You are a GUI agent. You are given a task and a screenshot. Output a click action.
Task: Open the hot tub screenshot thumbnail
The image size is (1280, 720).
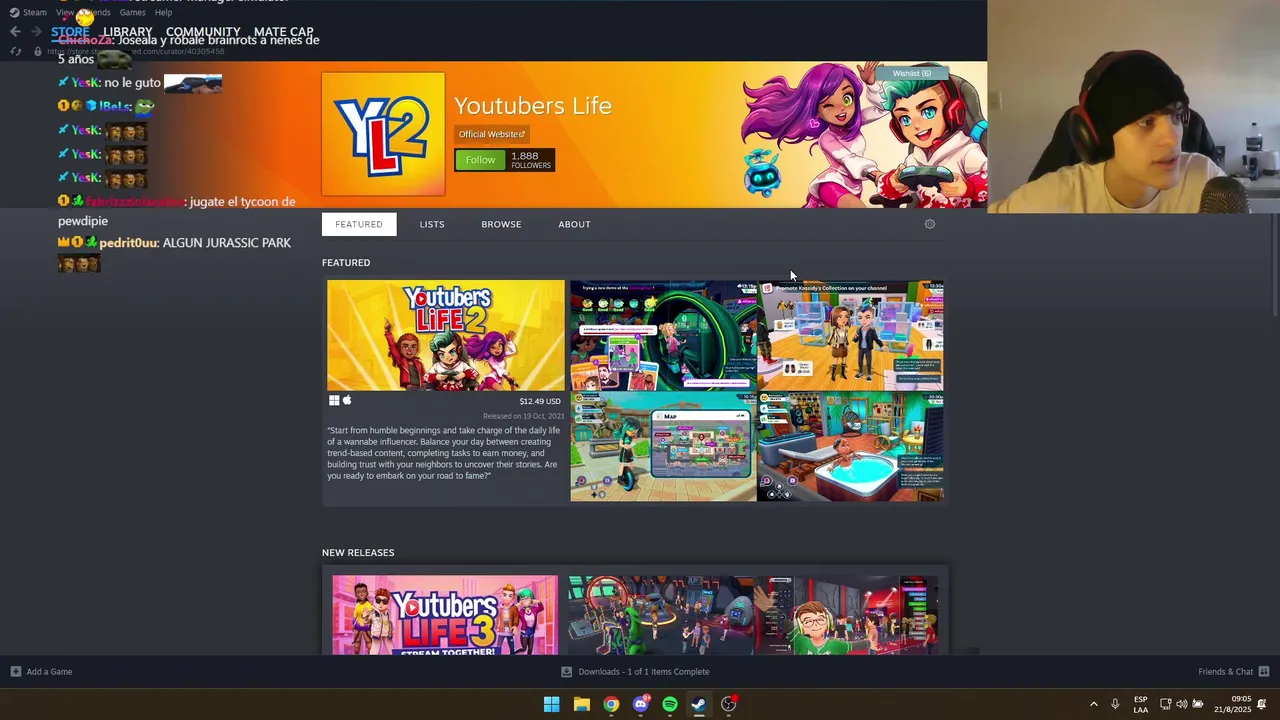click(850, 446)
